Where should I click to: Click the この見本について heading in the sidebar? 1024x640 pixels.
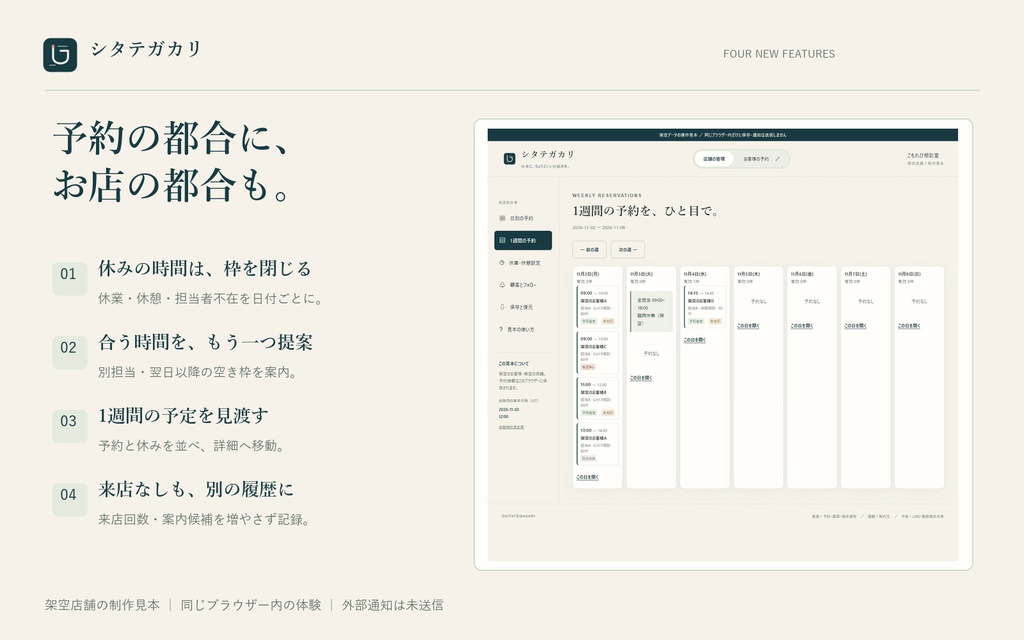(x=514, y=364)
